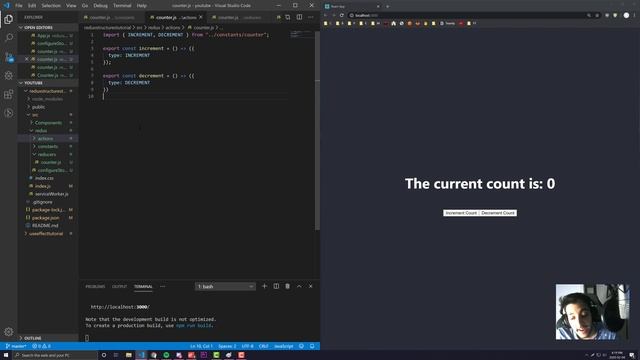This screenshot has height=360, width=640.
Task: Collapse the reducers folder
Action: coord(48,154)
